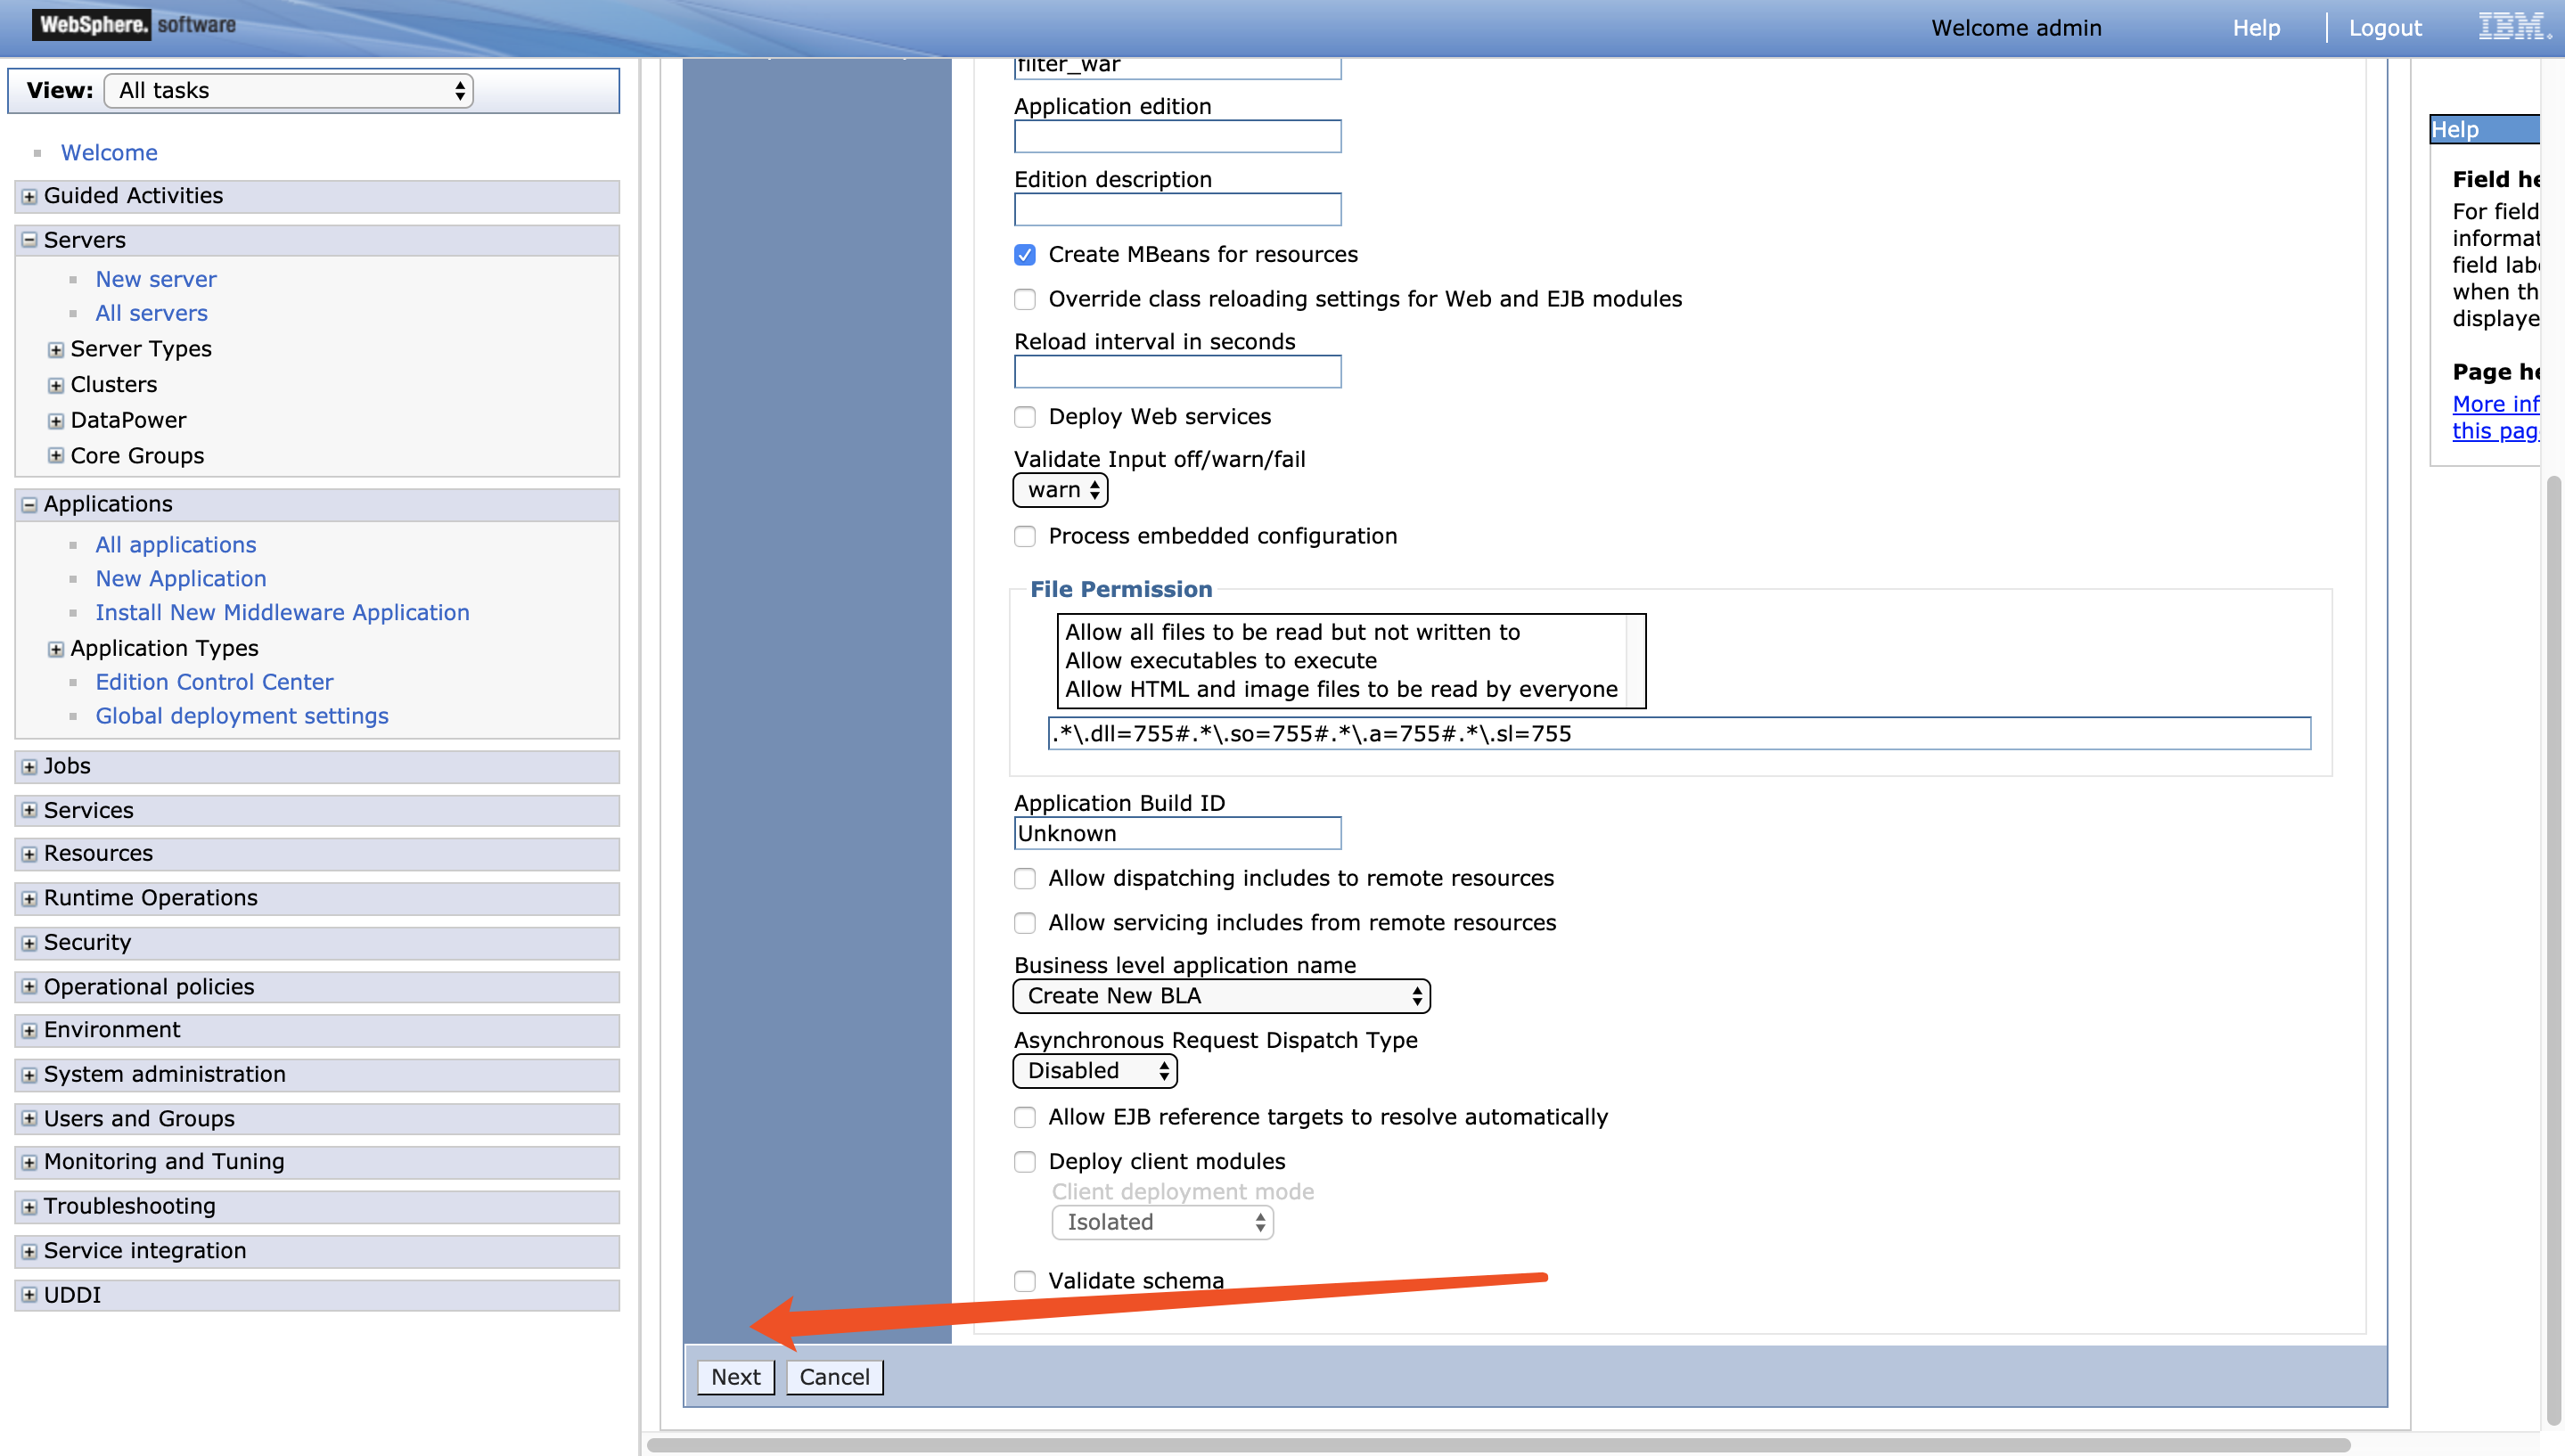Click the IBM logo
2565x1456 pixels.
(2512, 27)
